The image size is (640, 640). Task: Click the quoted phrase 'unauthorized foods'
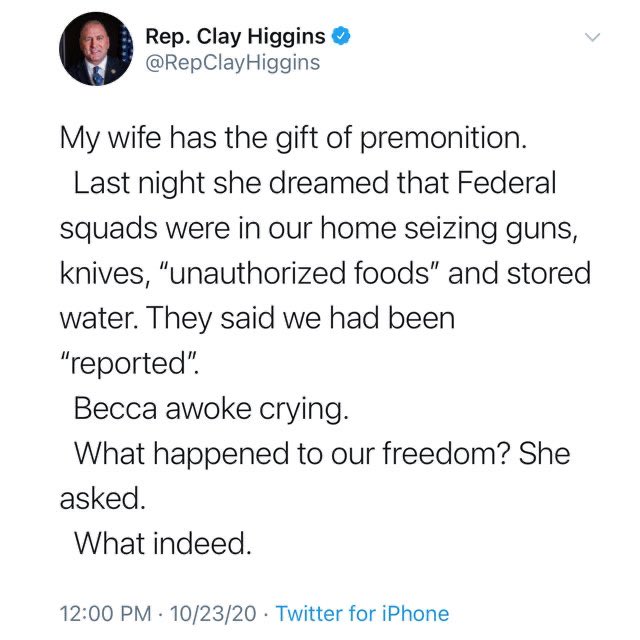point(298,273)
